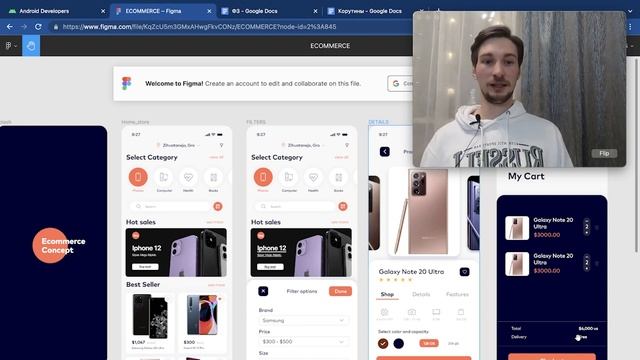
Task: Click the search field in FILTERS frame
Action: tap(295, 207)
